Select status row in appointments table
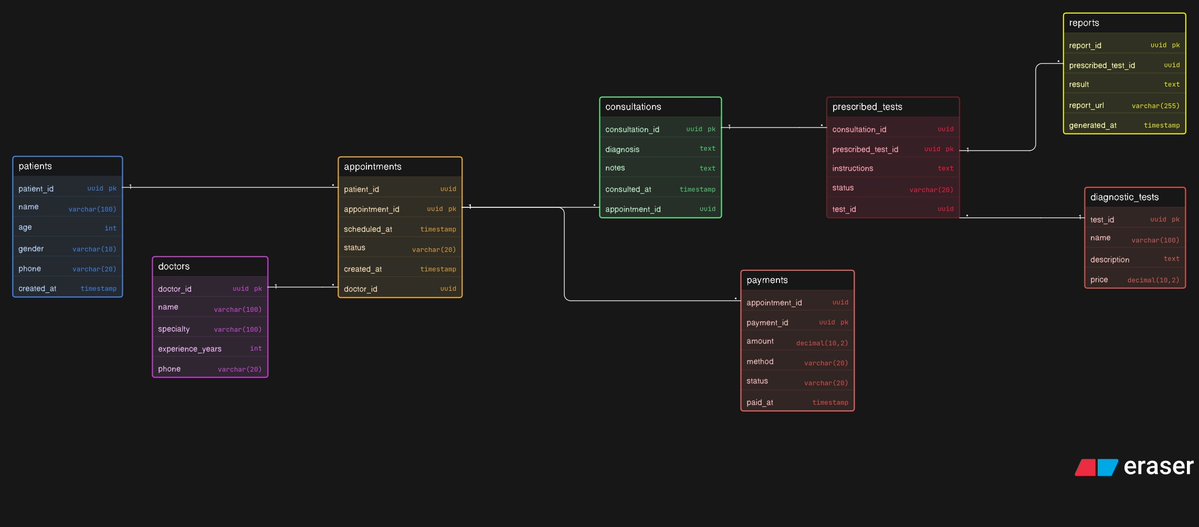 coord(400,249)
